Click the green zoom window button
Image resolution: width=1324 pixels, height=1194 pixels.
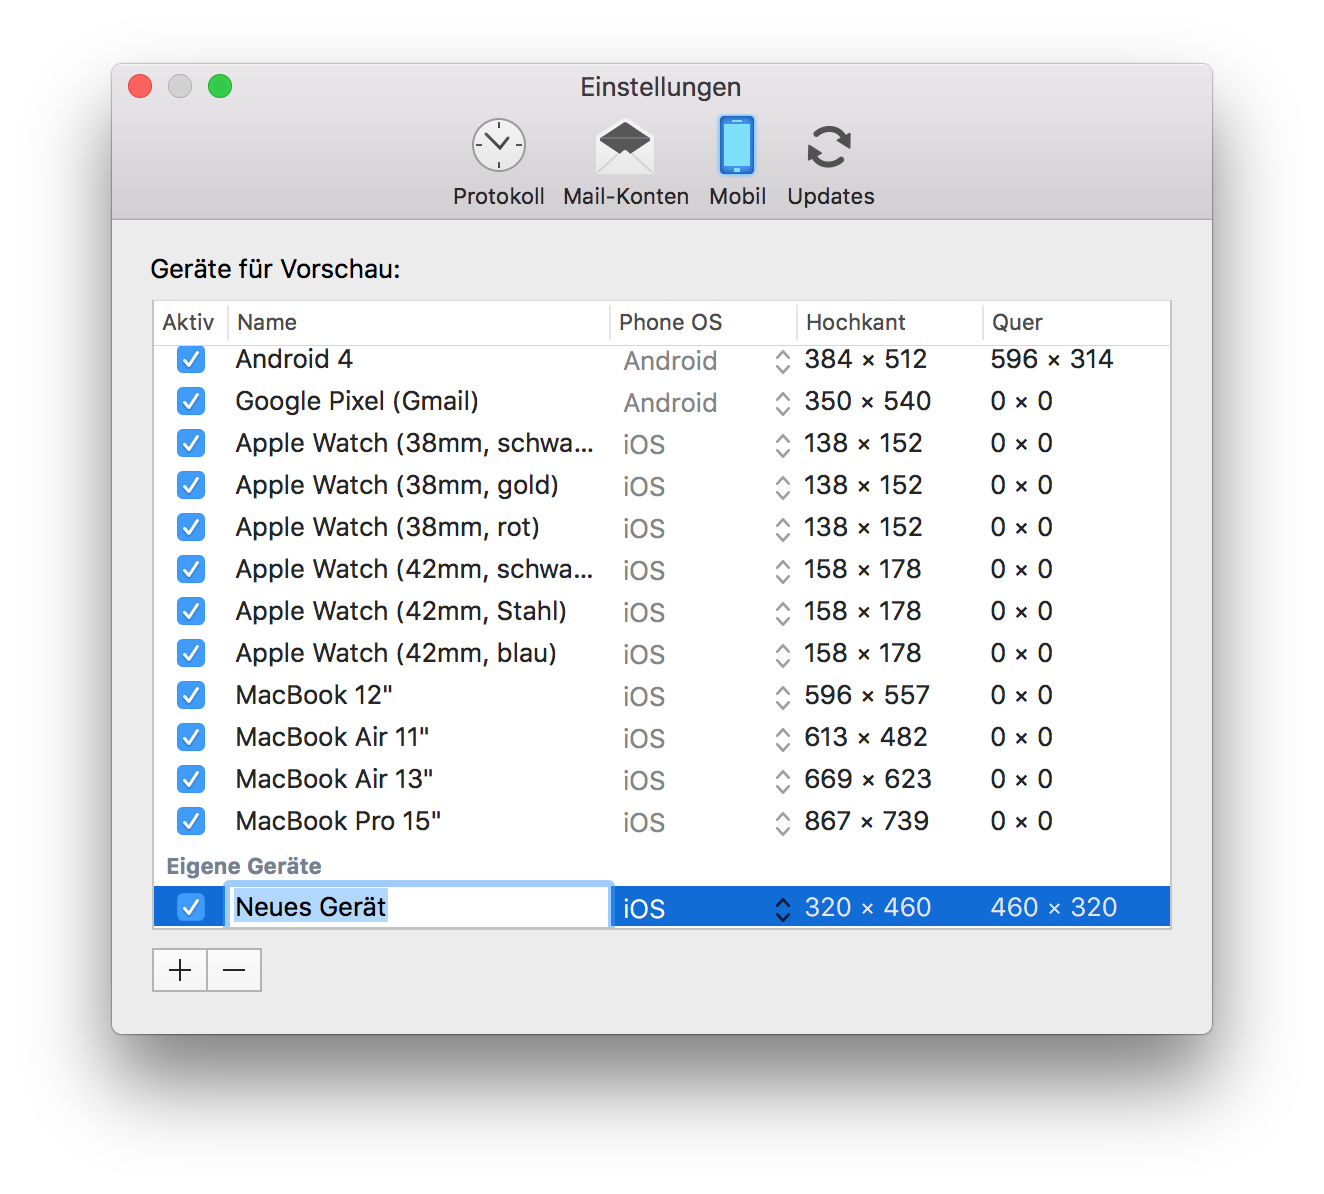click(220, 86)
